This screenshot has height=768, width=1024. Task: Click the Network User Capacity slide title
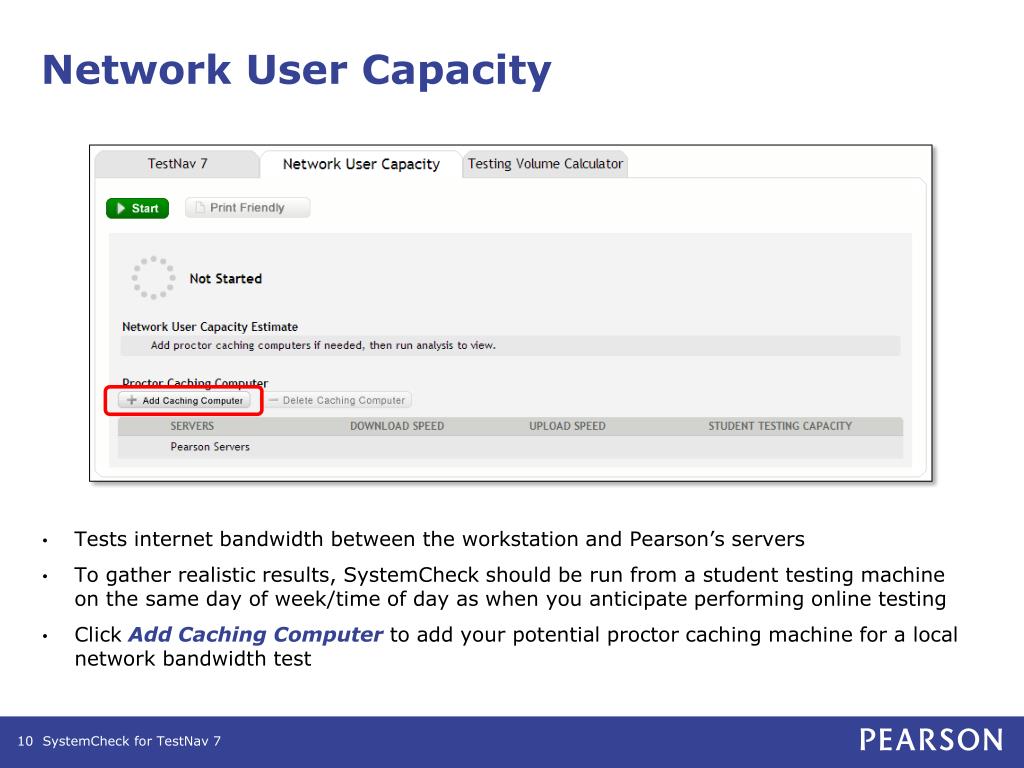[x=297, y=71]
